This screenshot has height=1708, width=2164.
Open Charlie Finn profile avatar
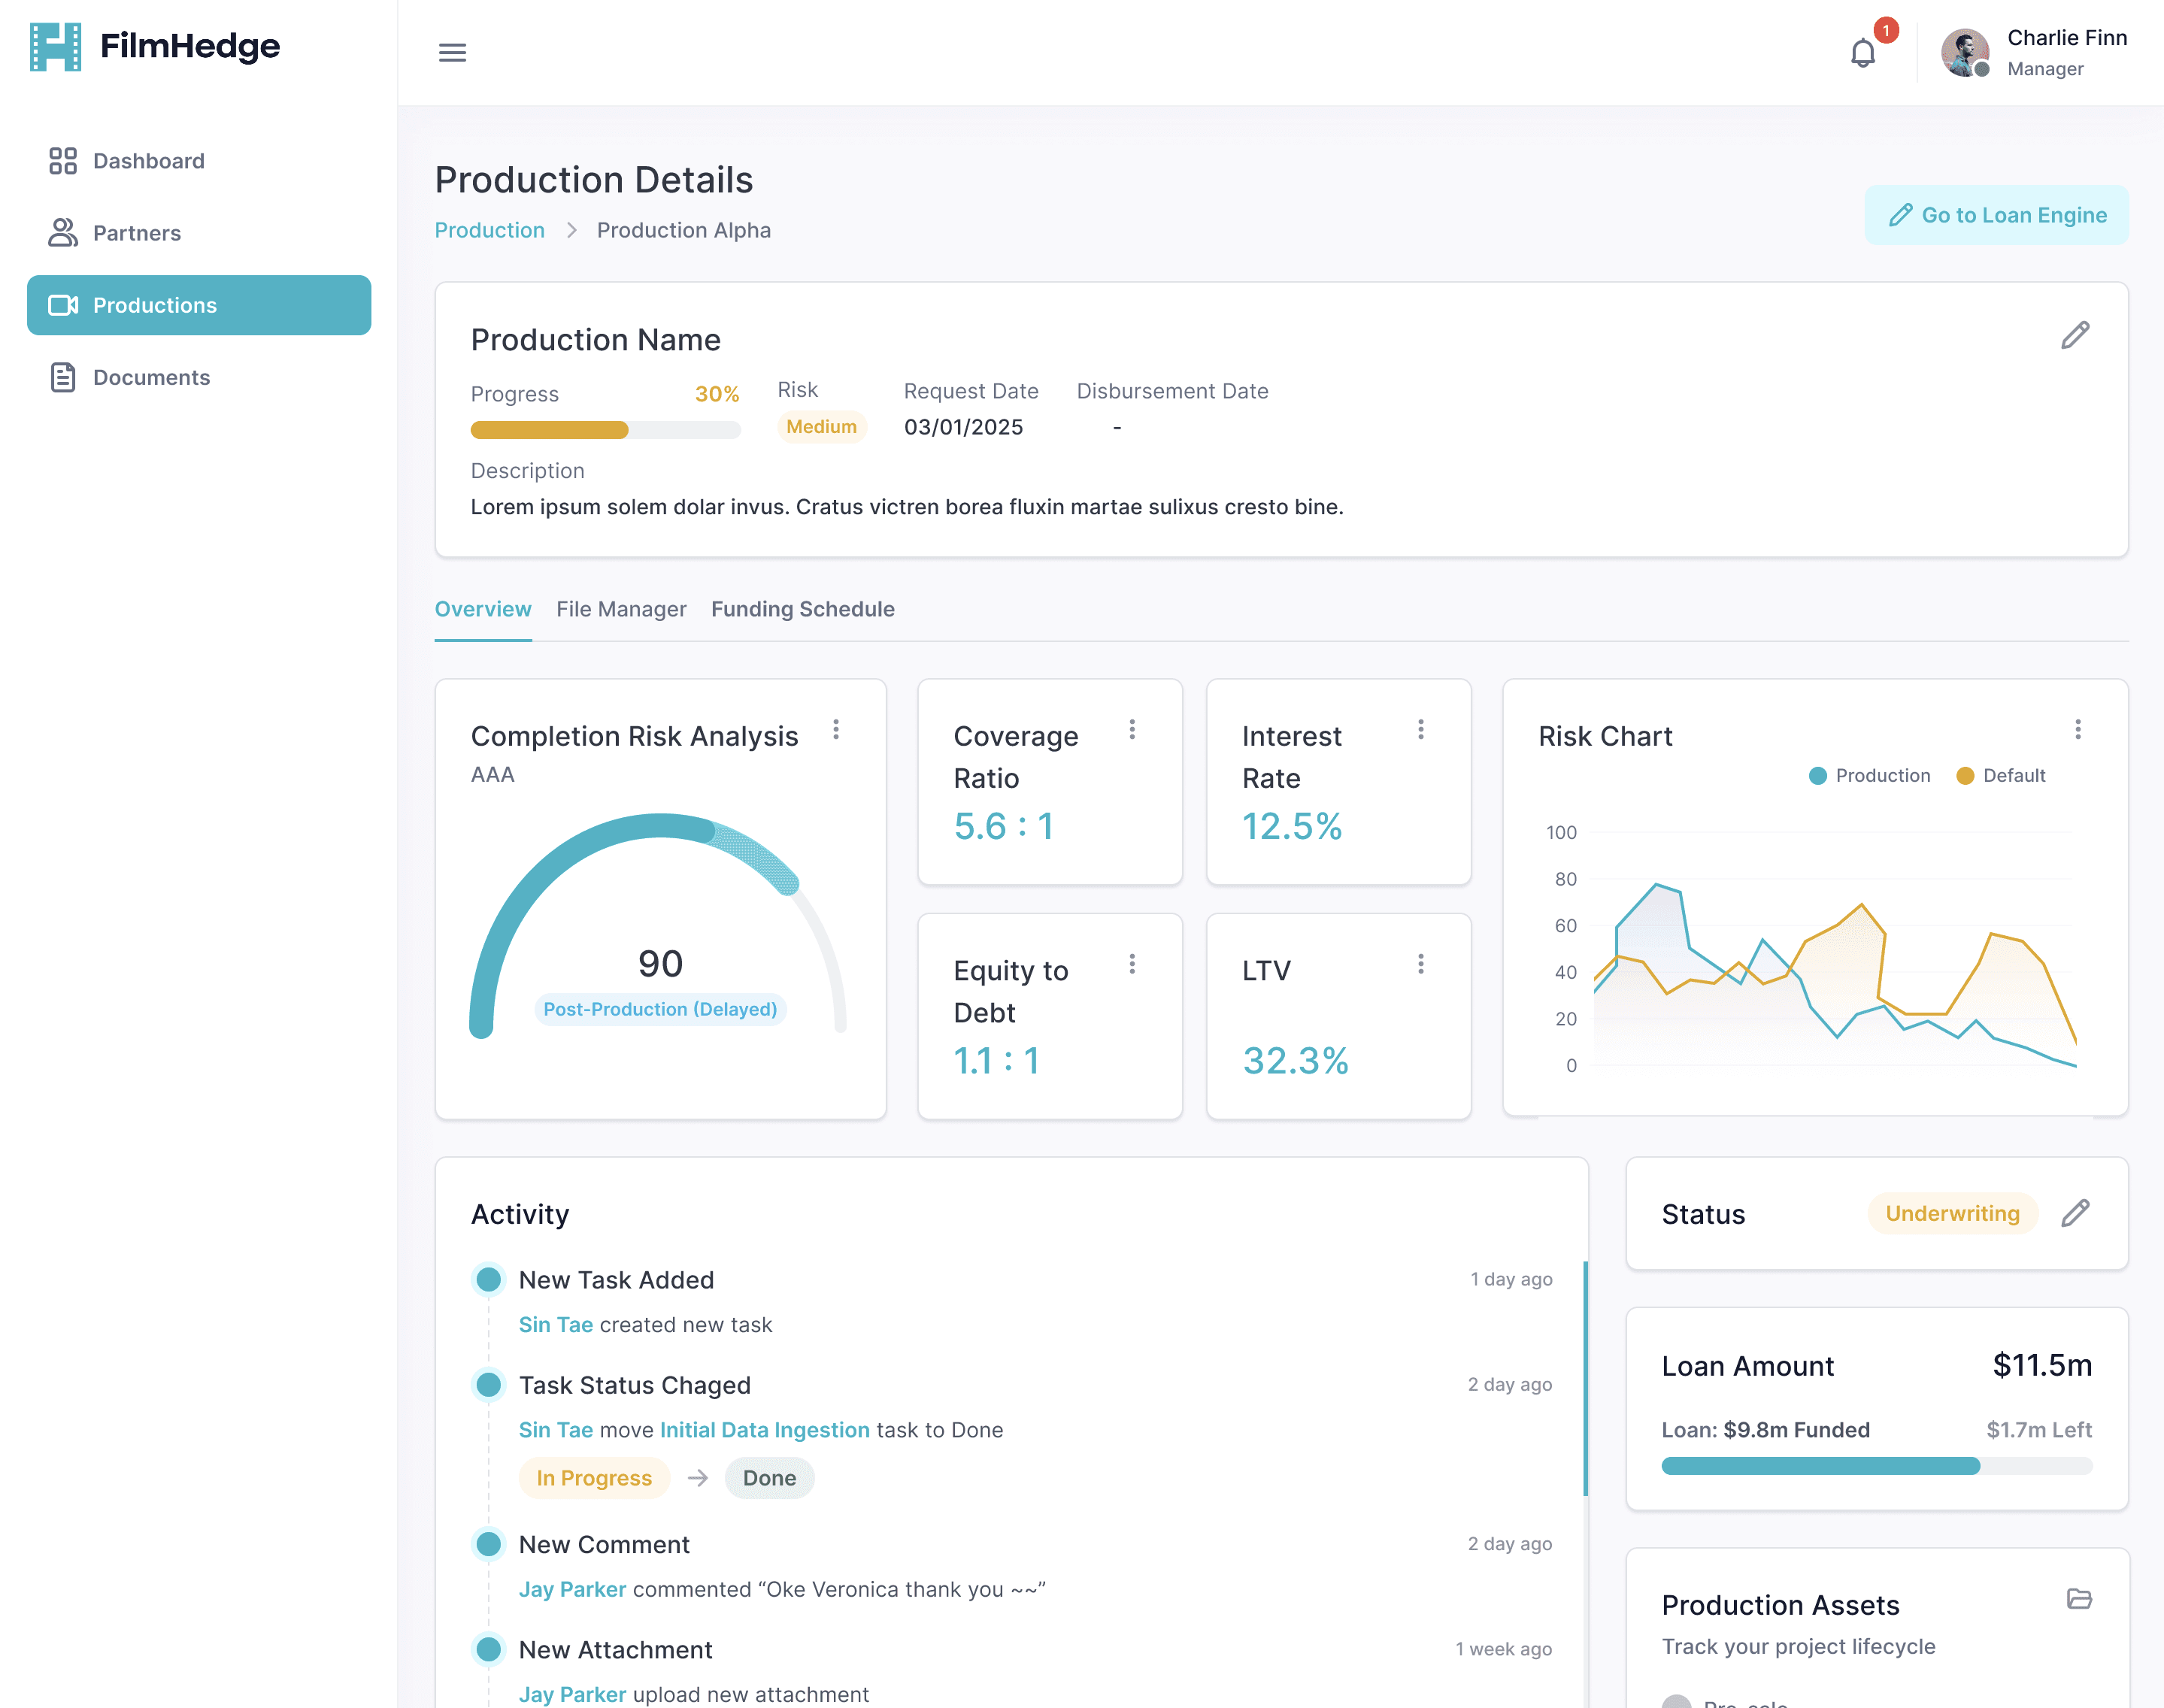pos(1964,52)
